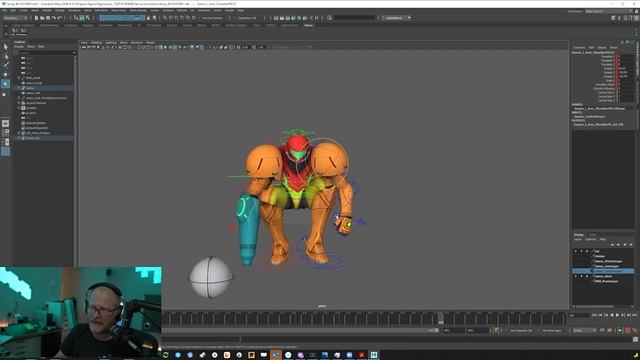Play animation forward
This screenshot has height=360, width=640.
tap(617, 315)
